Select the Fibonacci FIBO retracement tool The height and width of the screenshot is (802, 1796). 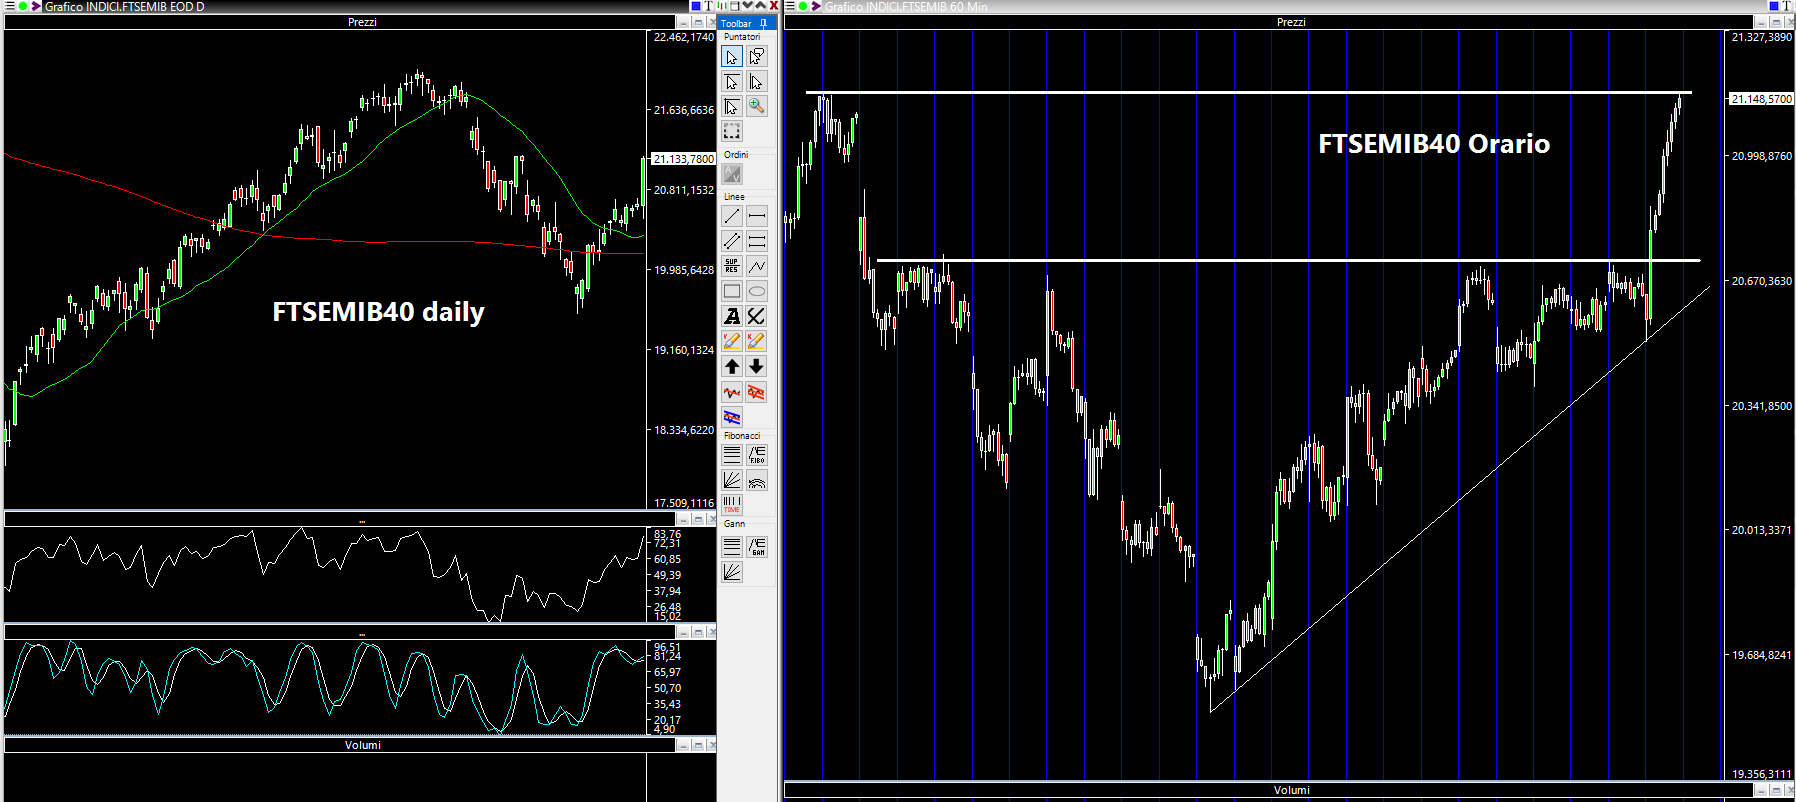click(757, 455)
